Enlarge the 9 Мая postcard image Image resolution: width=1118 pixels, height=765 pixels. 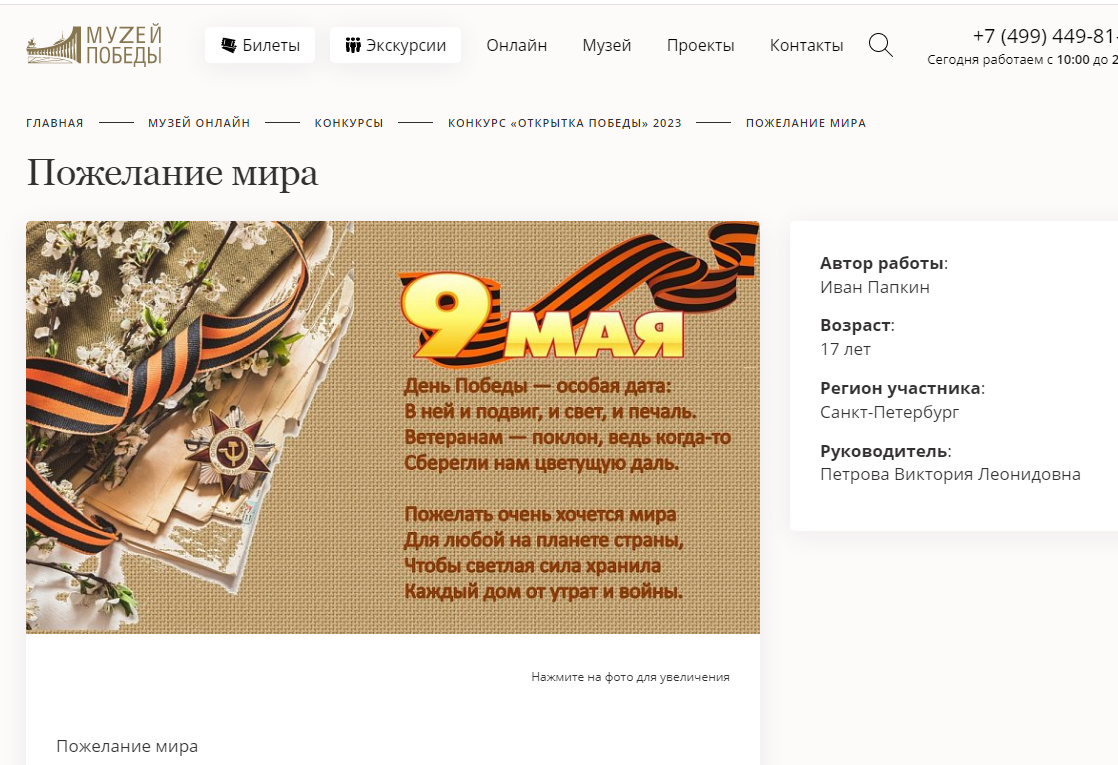[x=393, y=427]
